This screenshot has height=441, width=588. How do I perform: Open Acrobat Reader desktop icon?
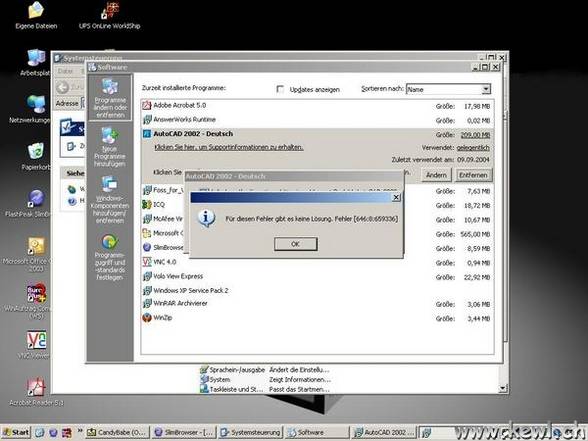point(36,392)
